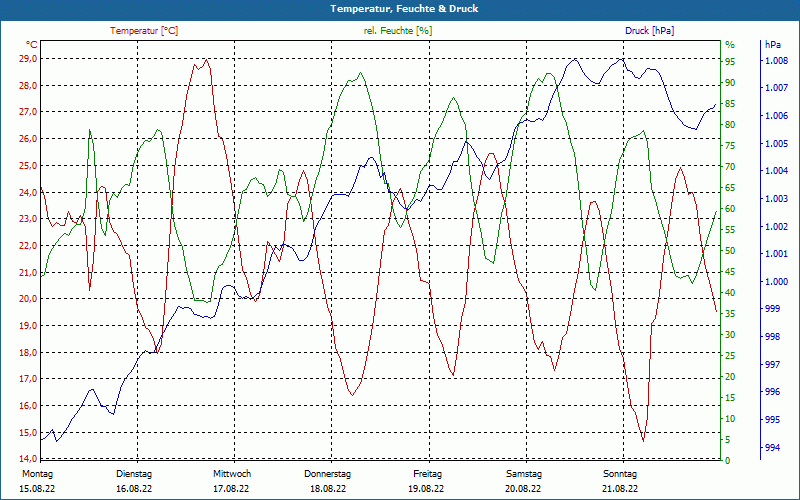Click the '24,0' temperature axis value

(28, 192)
